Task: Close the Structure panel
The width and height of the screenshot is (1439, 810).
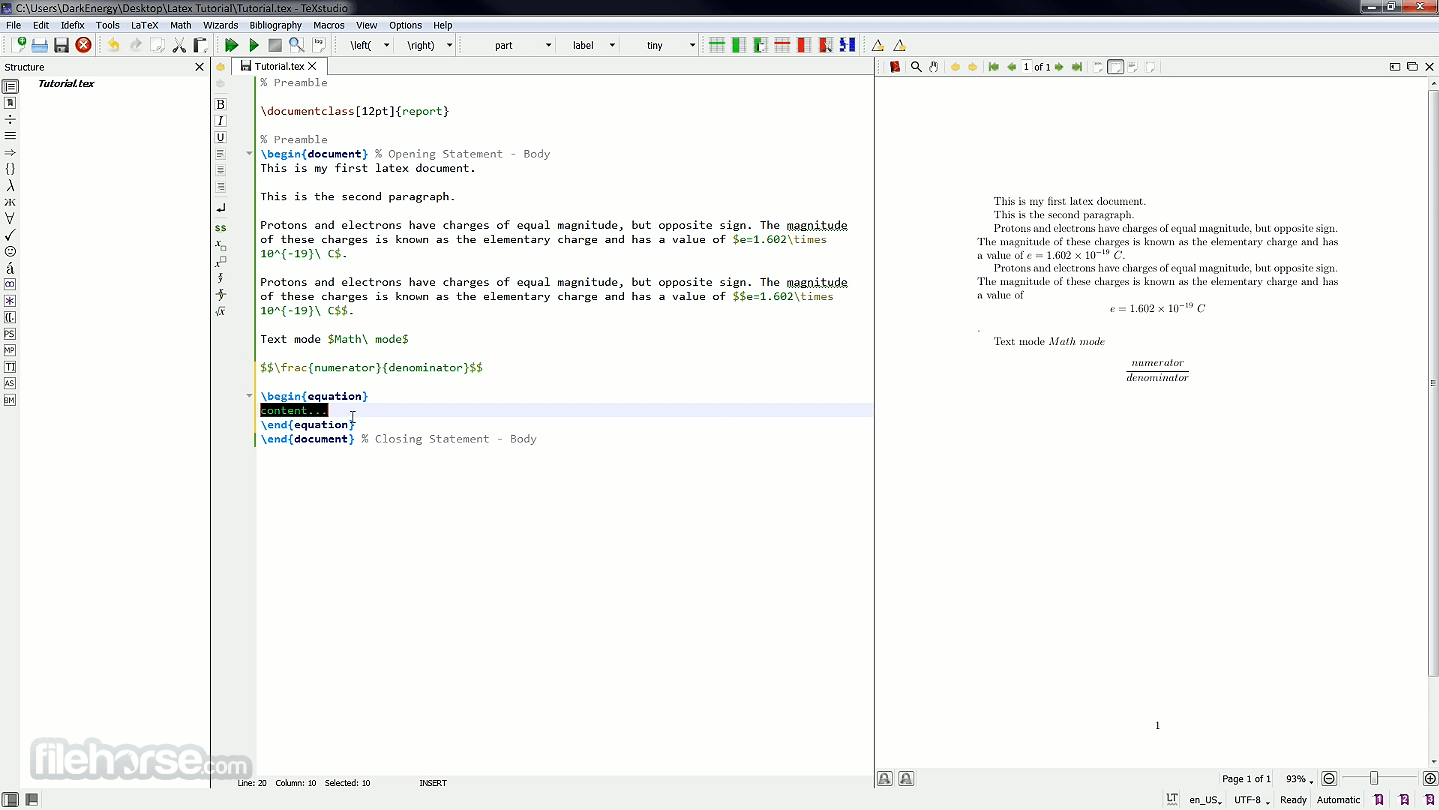Action: point(199,67)
